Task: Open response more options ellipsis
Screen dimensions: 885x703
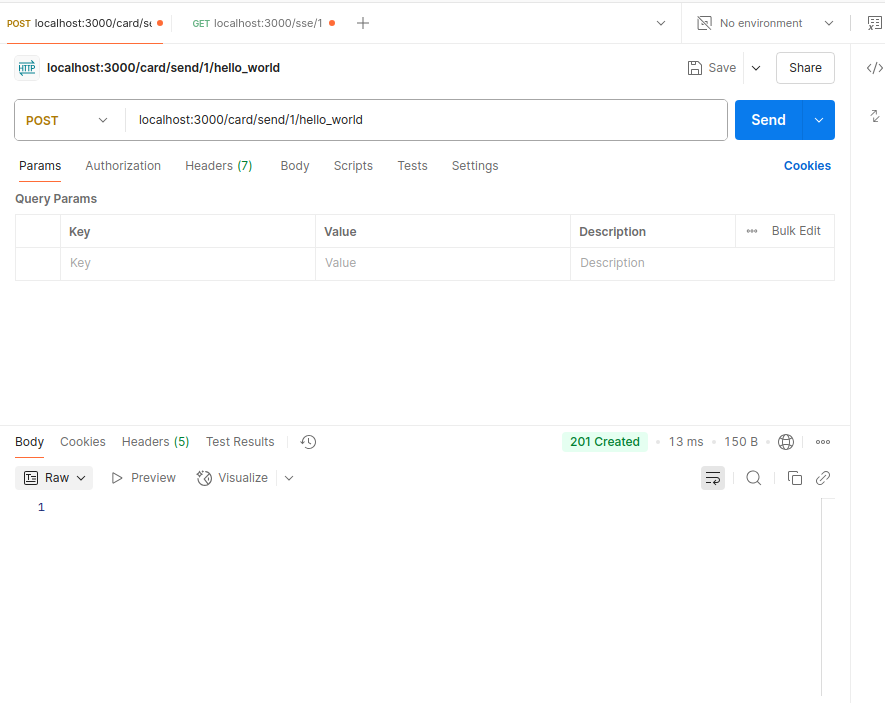Action: tap(823, 442)
